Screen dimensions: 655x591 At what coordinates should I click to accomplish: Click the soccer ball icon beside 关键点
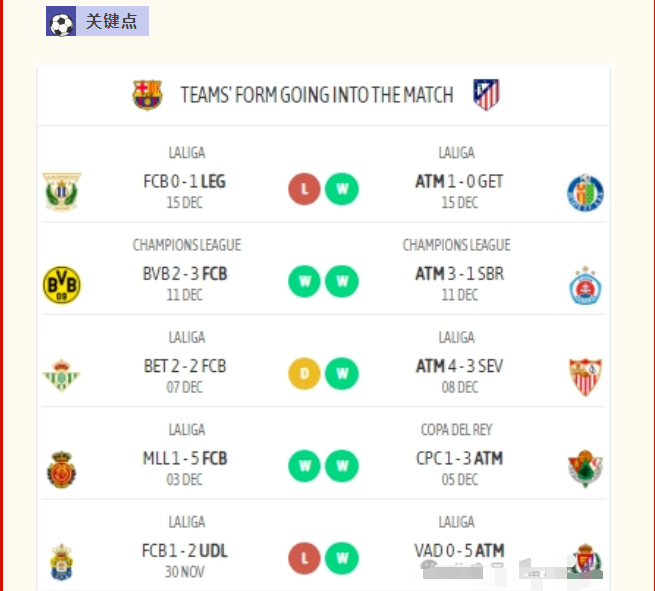(x=61, y=22)
